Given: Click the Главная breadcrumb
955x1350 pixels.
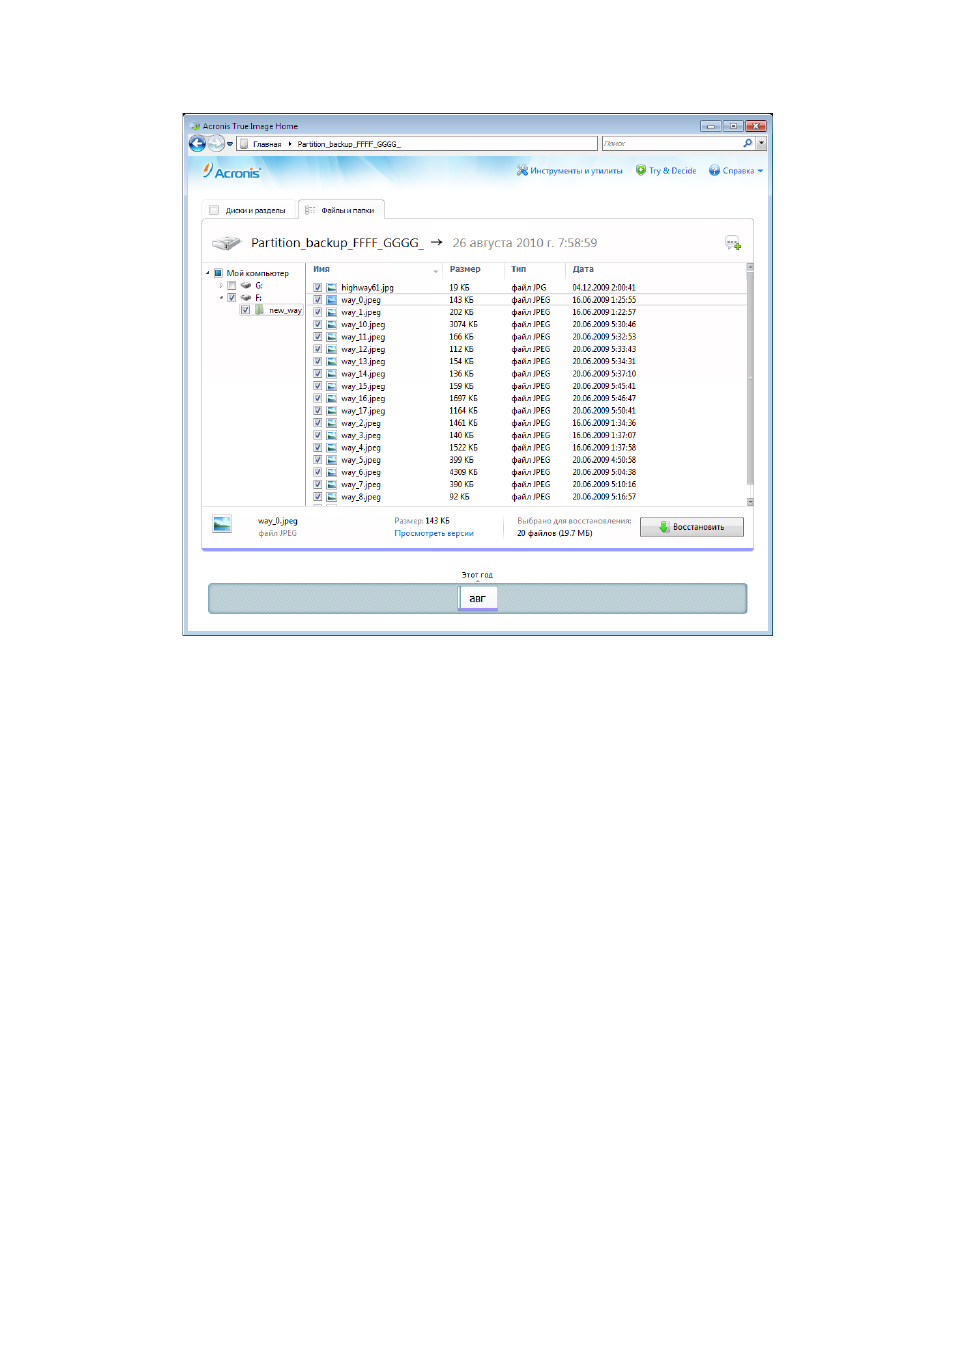Looking at the screenshot, I should 267,144.
